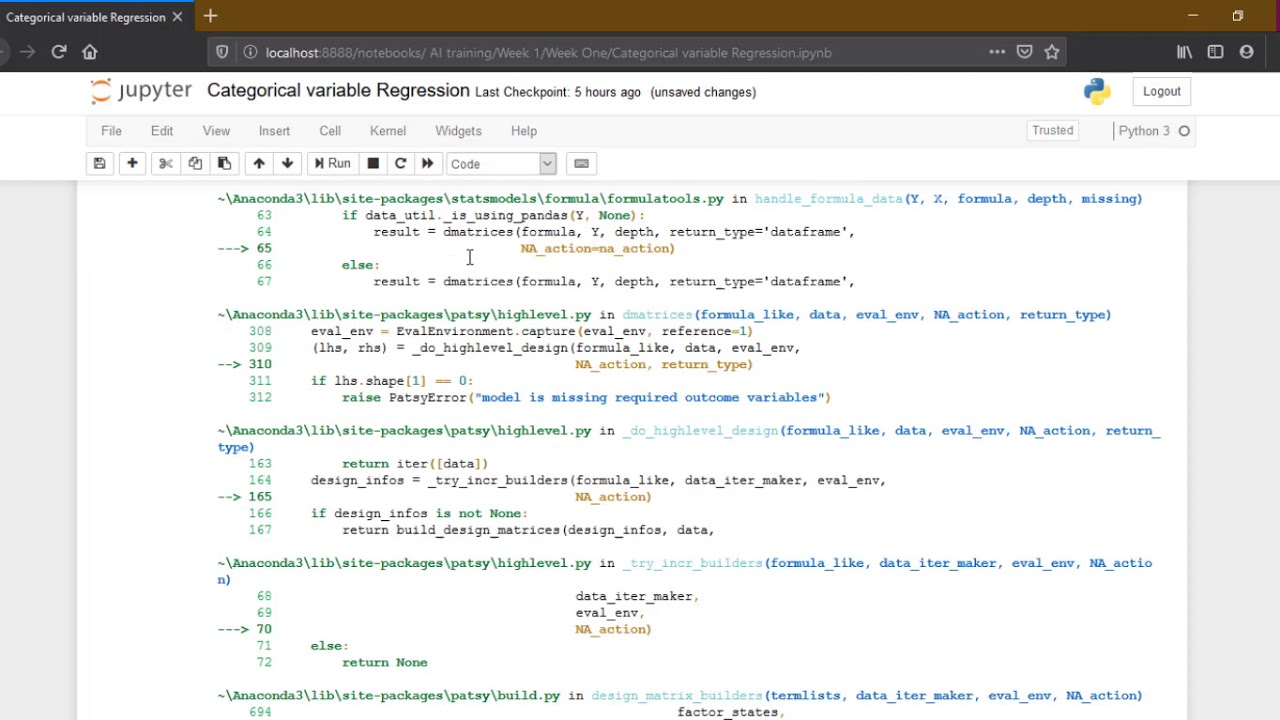Click traceback line number 310

point(260,364)
